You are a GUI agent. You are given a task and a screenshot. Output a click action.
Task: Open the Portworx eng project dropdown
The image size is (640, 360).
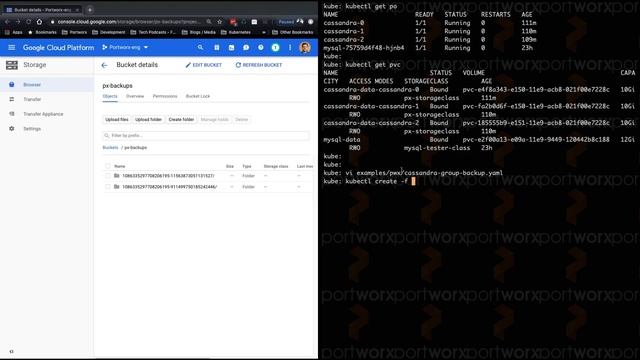click(x=125, y=47)
